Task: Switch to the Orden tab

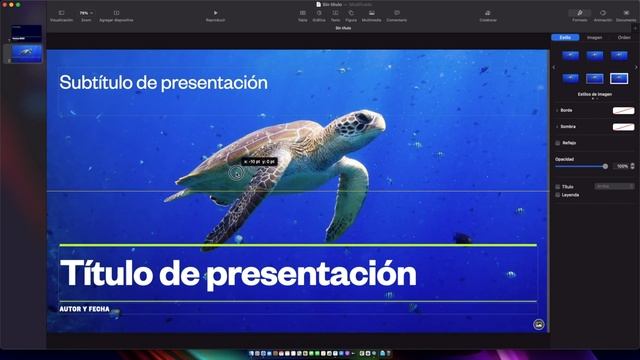Action: pyautogui.click(x=624, y=38)
